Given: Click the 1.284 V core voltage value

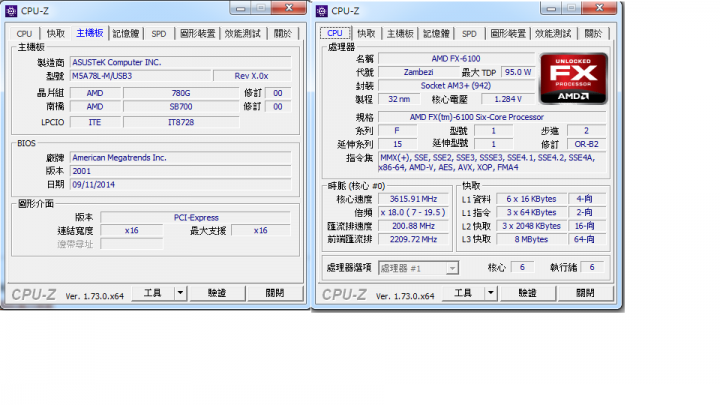Looking at the screenshot, I should click(508, 99).
